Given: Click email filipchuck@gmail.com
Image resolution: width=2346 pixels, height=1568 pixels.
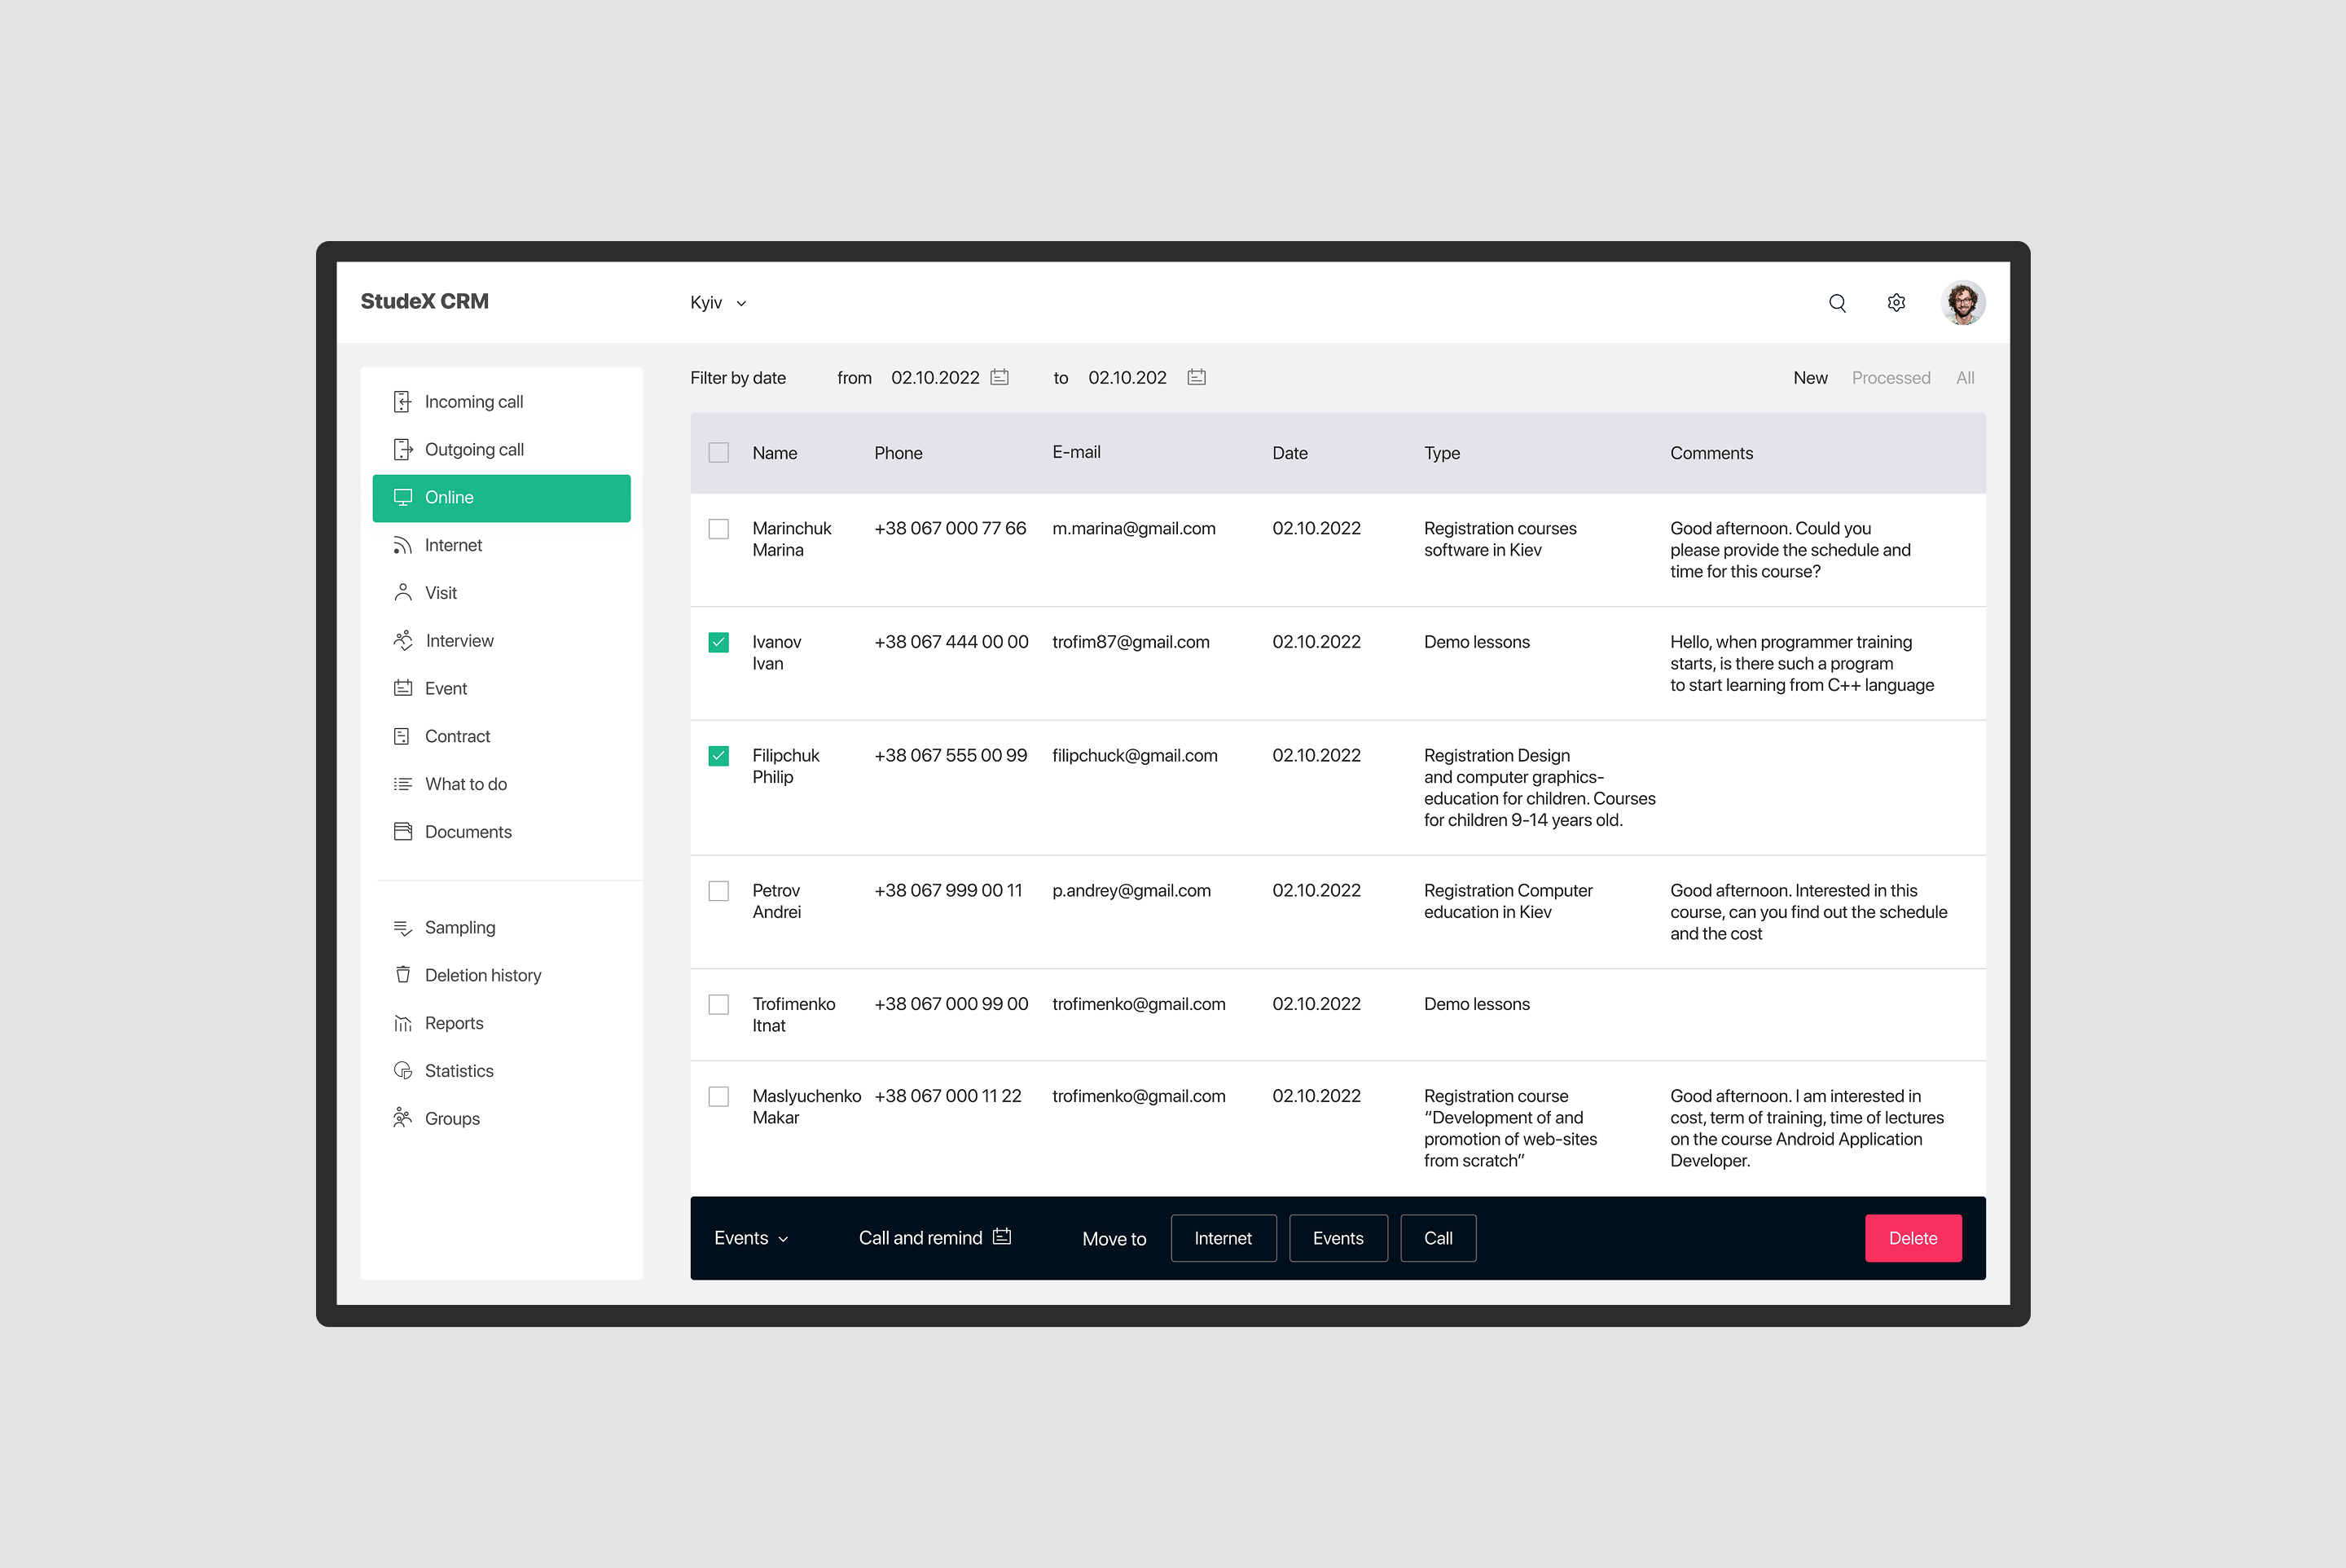Looking at the screenshot, I should [x=1136, y=756].
